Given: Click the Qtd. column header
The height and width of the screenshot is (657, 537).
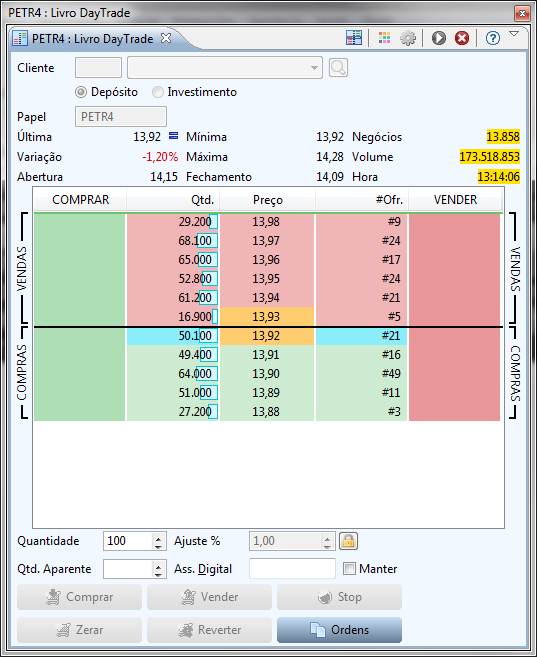Looking at the screenshot, I should (x=173, y=200).
